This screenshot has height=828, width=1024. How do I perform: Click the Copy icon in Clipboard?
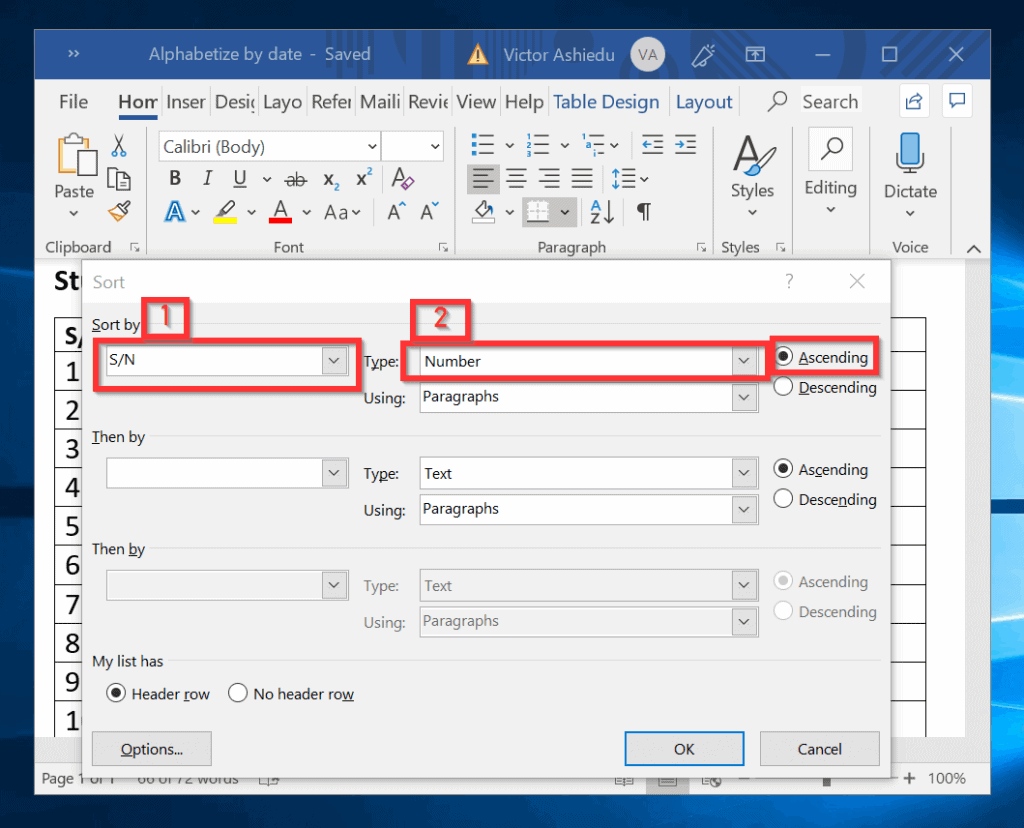119,179
